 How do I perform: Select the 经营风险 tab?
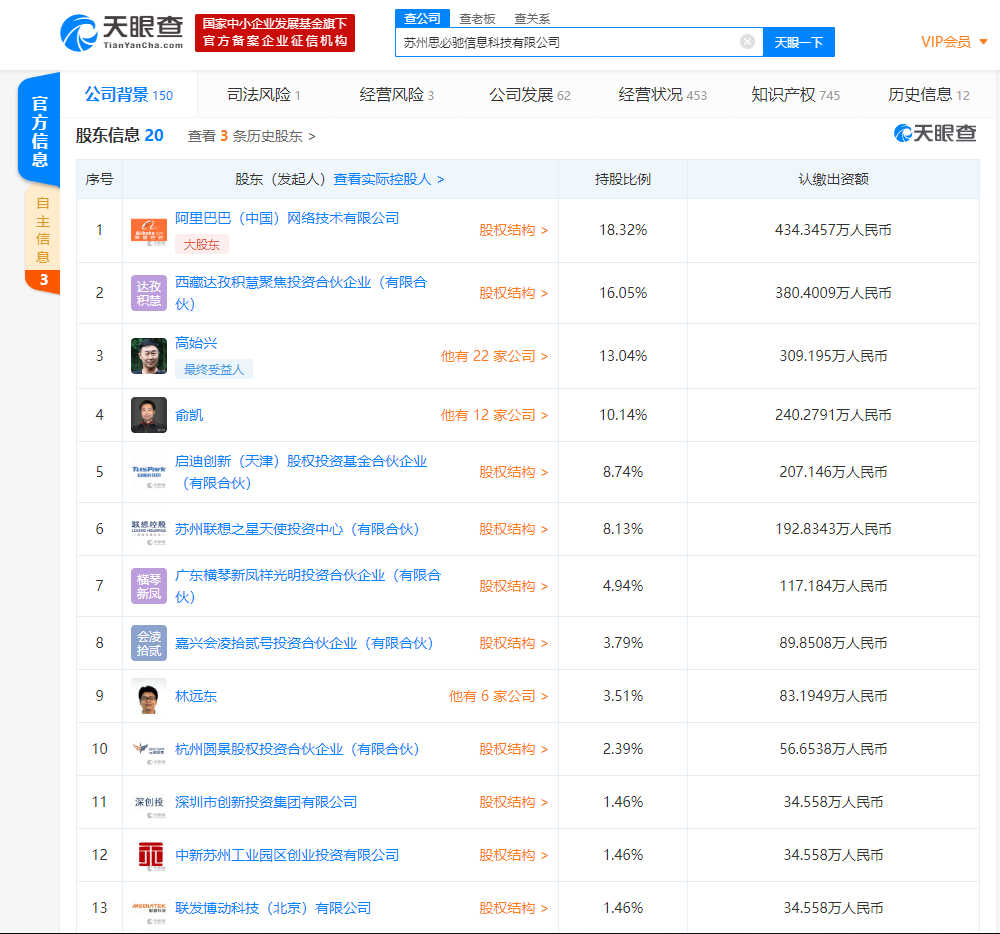pyautogui.click(x=397, y=94)
